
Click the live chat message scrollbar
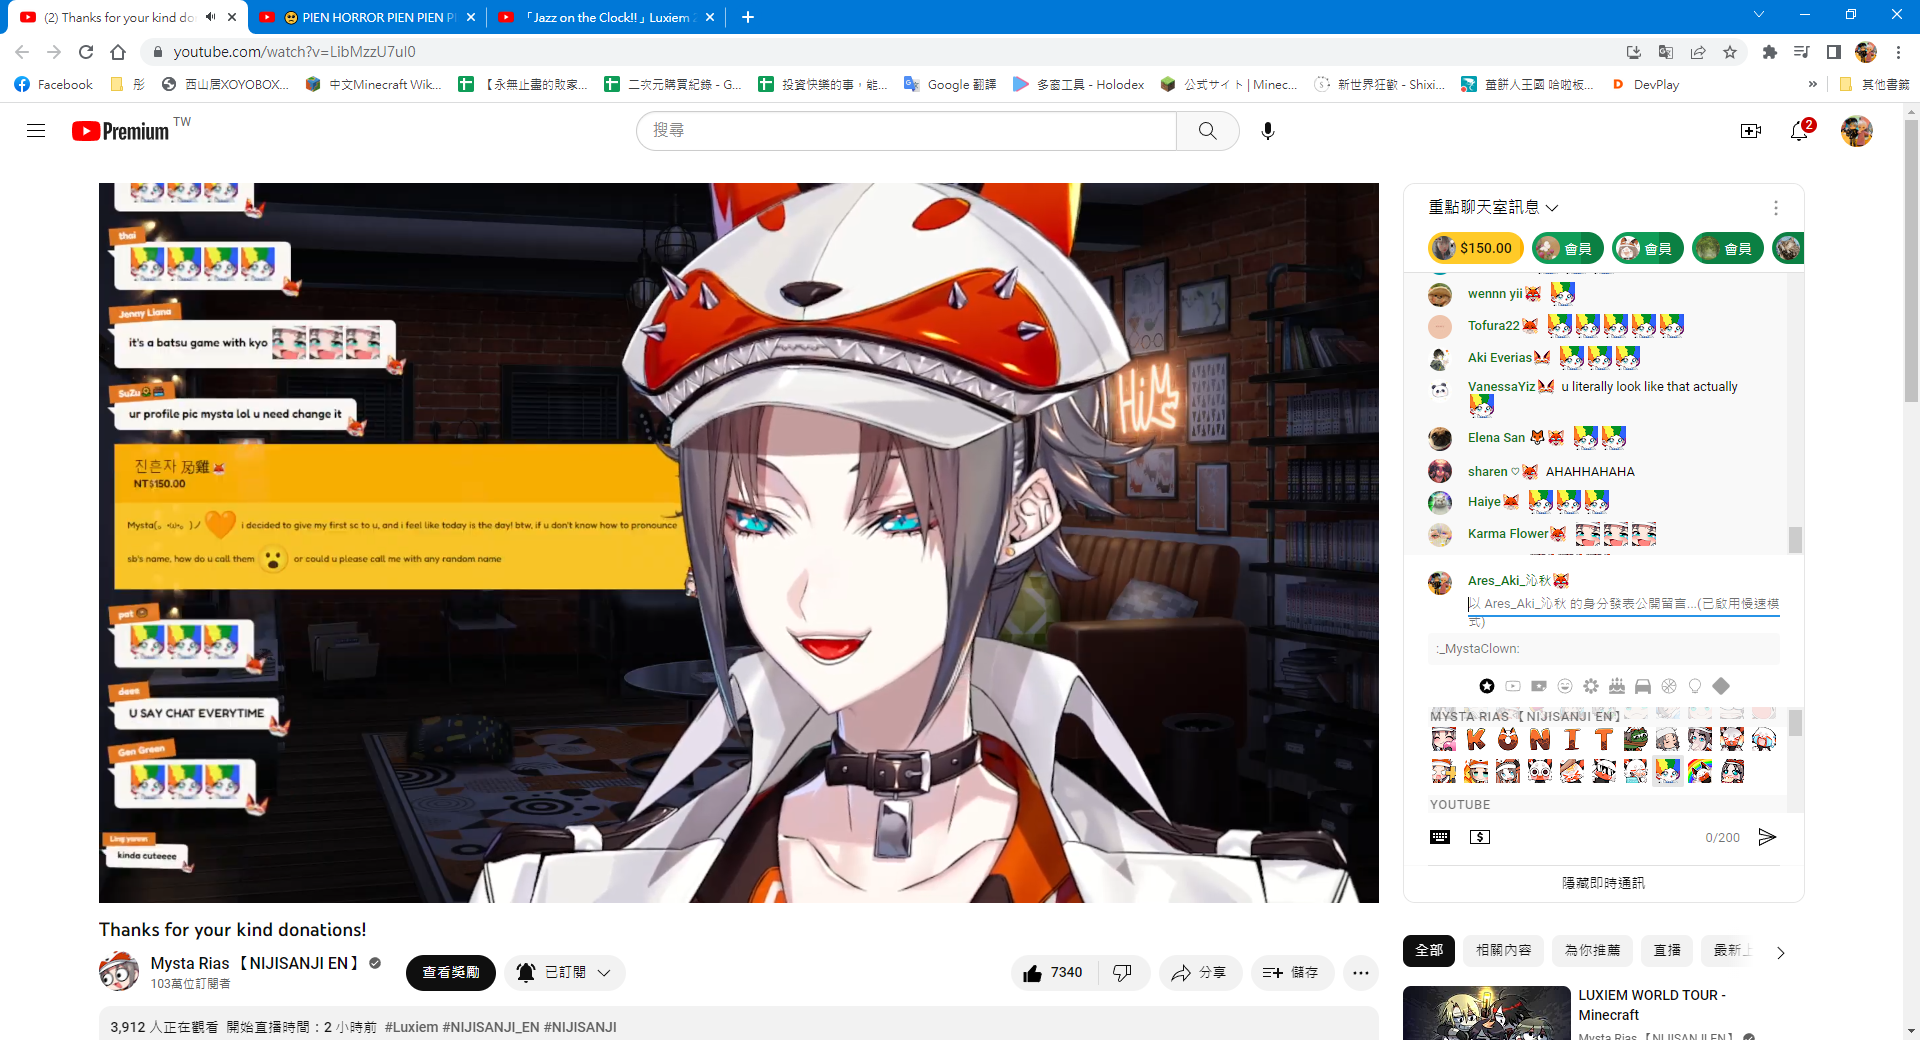tap(1795, 540)
